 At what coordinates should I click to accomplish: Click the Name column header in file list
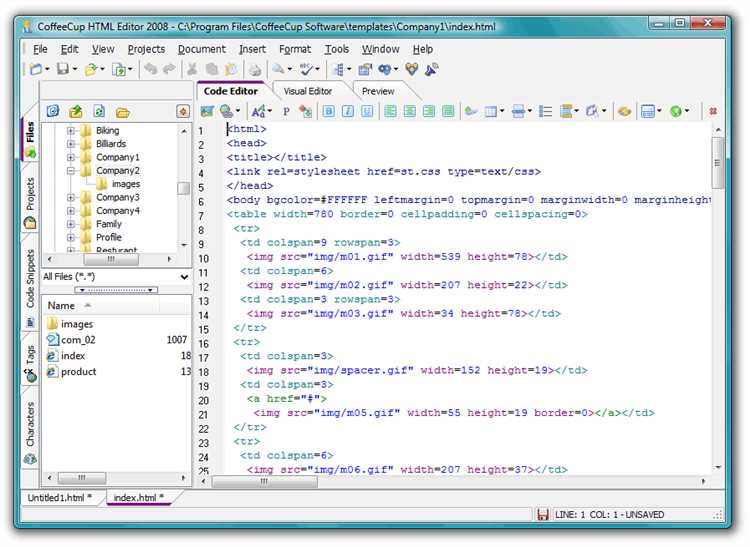[x=62, y=305]
